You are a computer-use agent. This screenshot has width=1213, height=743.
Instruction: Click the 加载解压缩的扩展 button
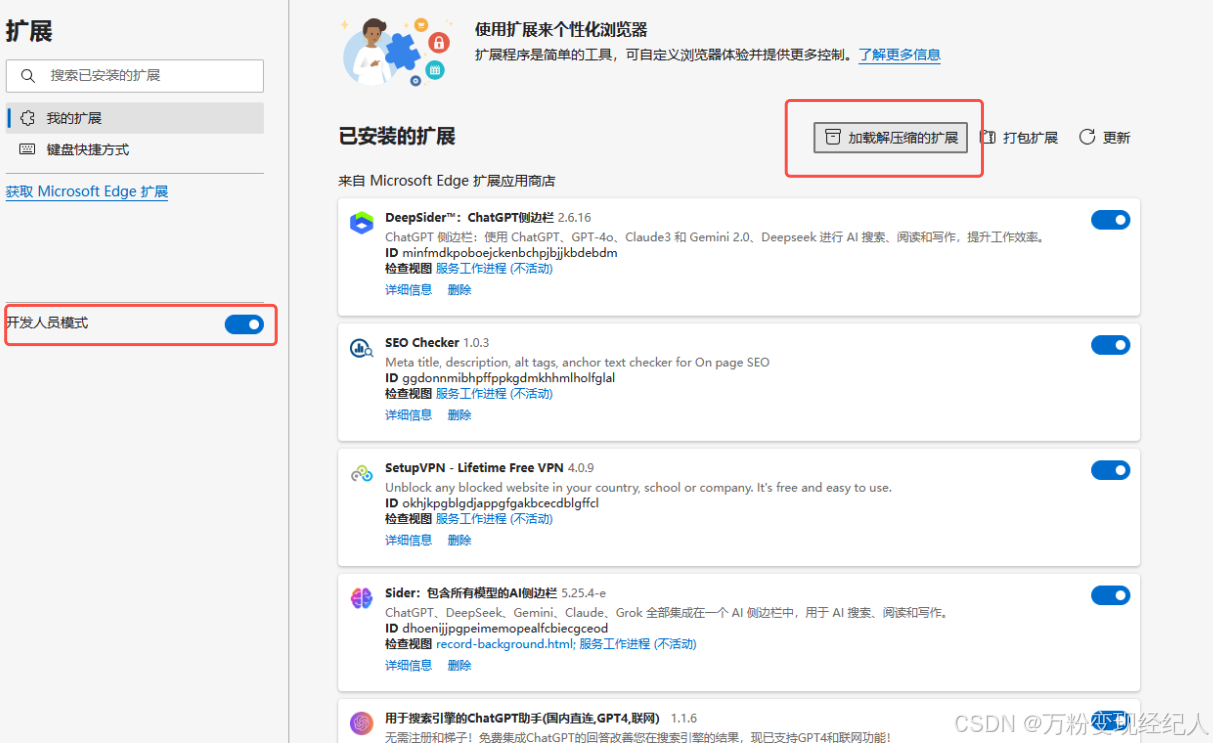(890, 138)
